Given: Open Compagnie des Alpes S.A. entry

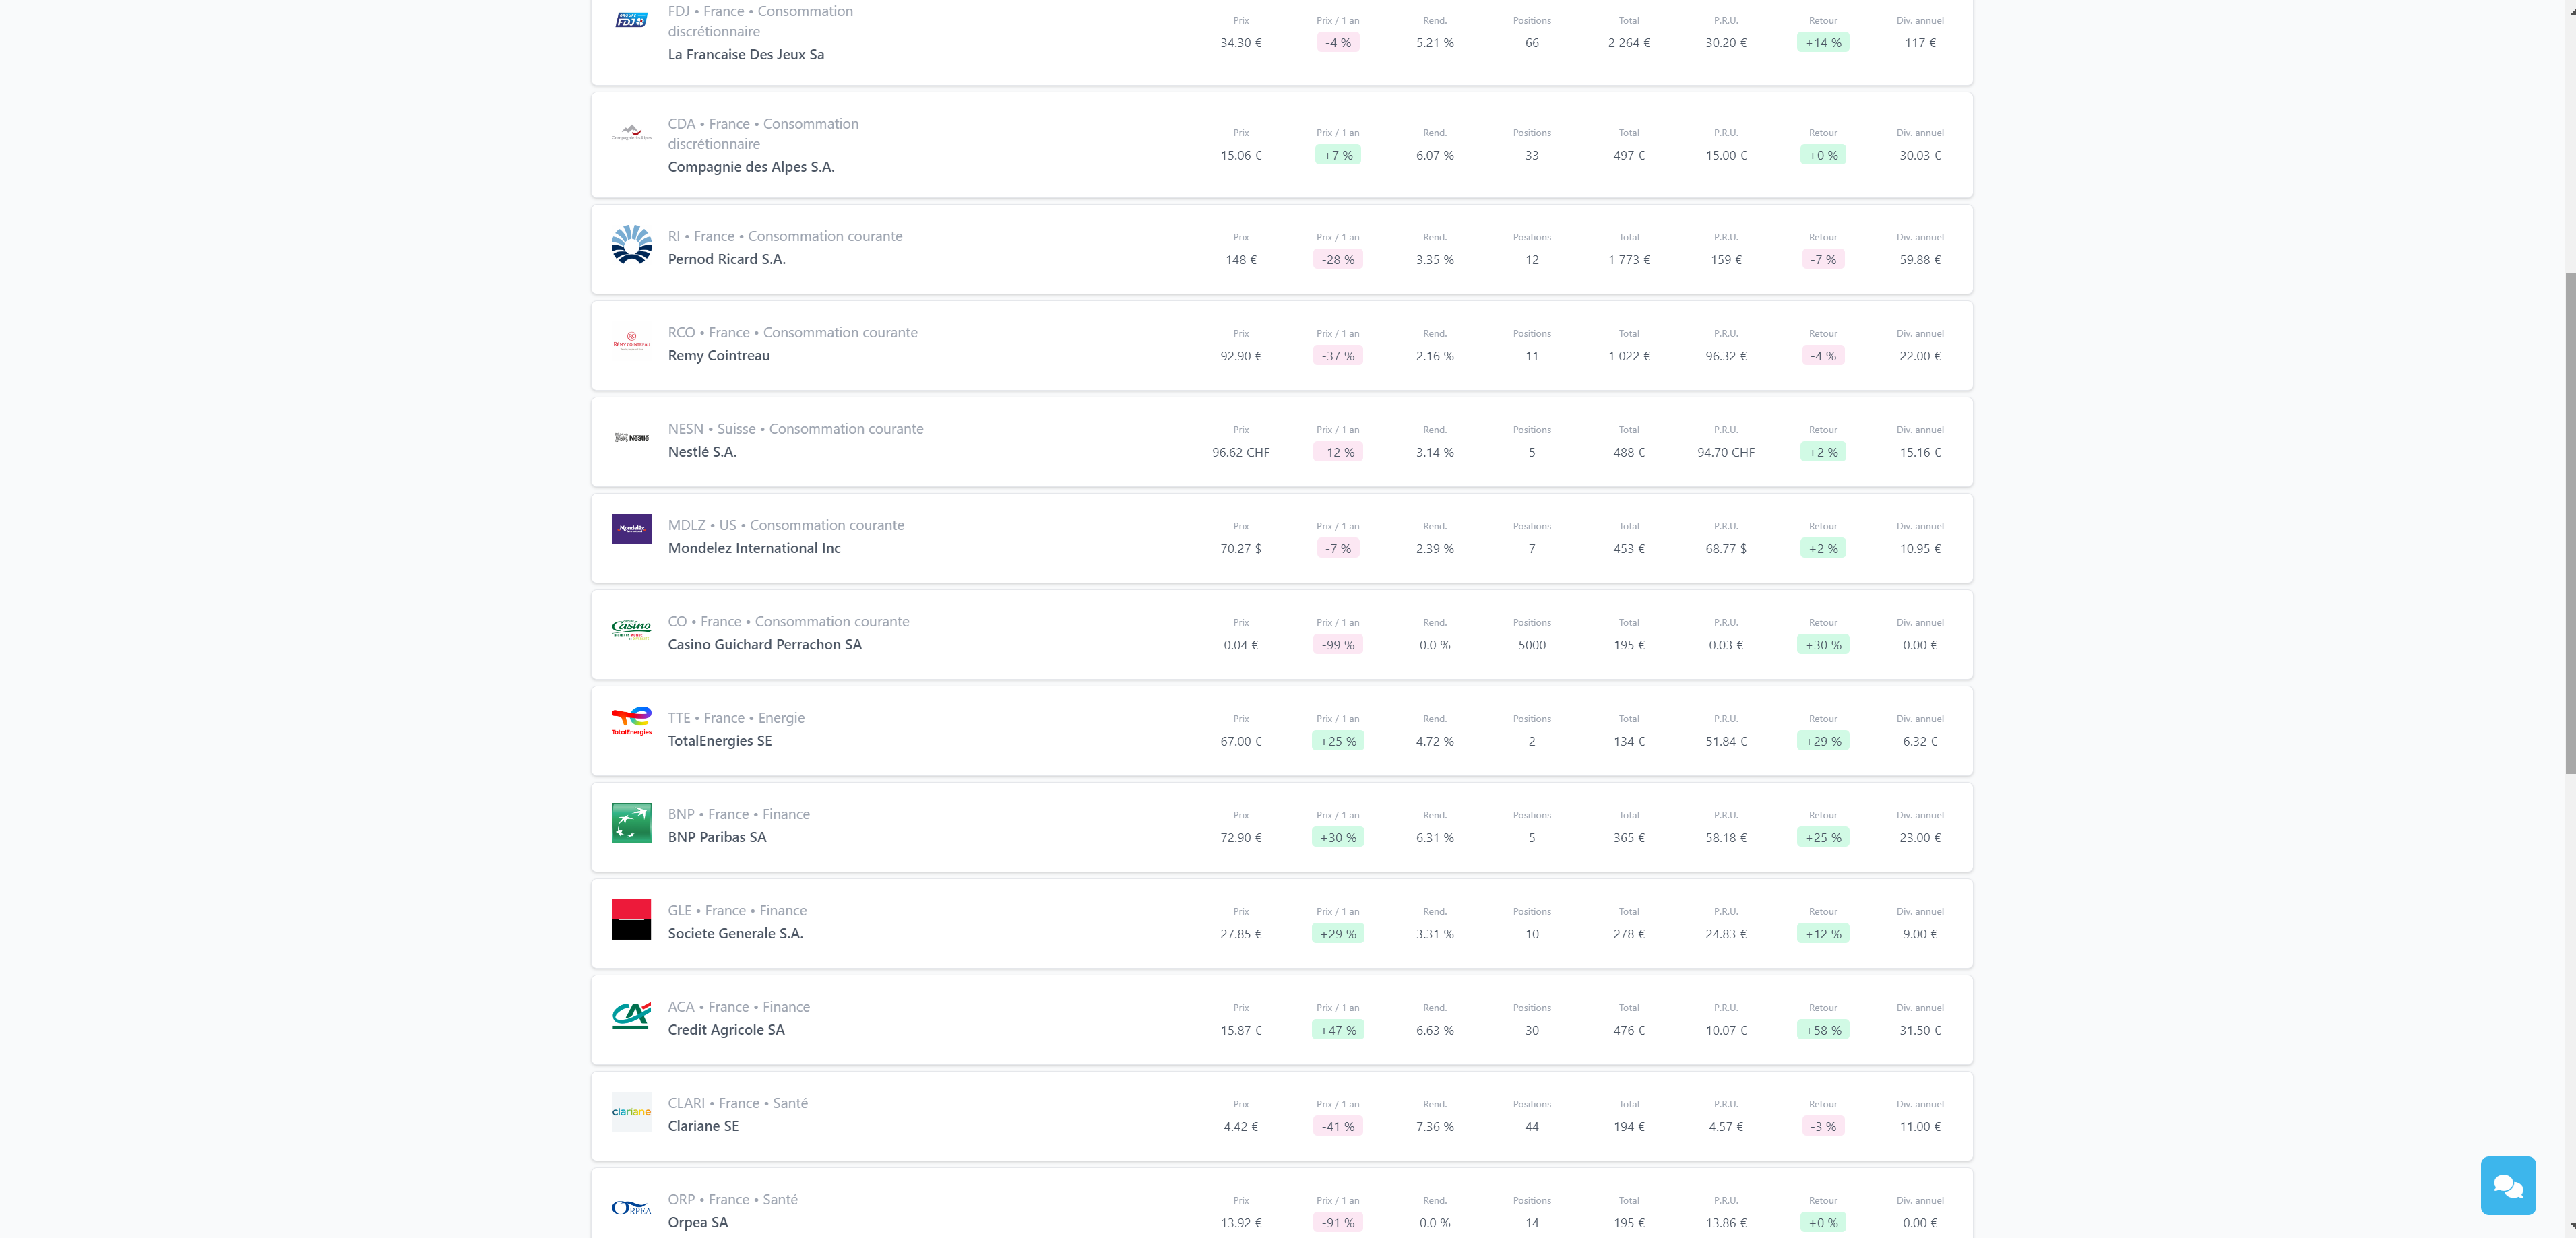Looking at the screenshot, I should pyautogui.click(x=750, y=167).
